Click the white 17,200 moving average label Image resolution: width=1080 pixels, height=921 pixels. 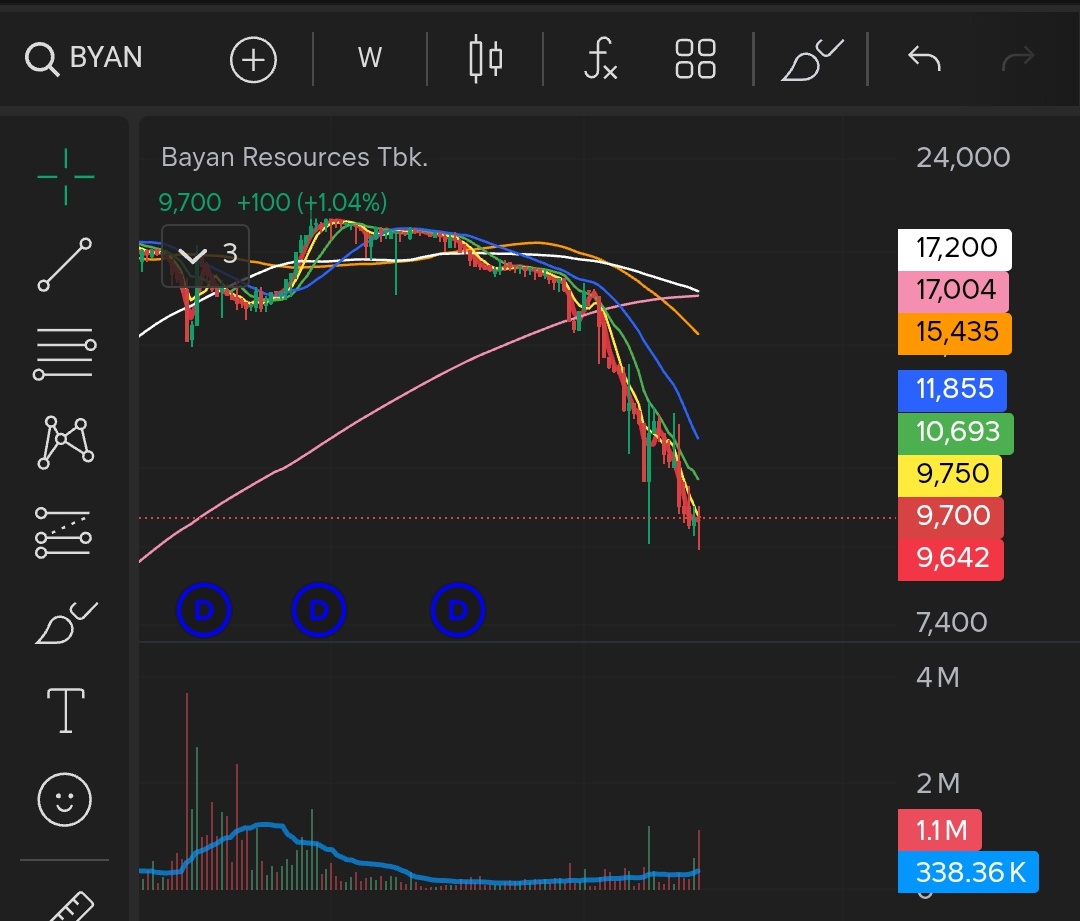955,249
